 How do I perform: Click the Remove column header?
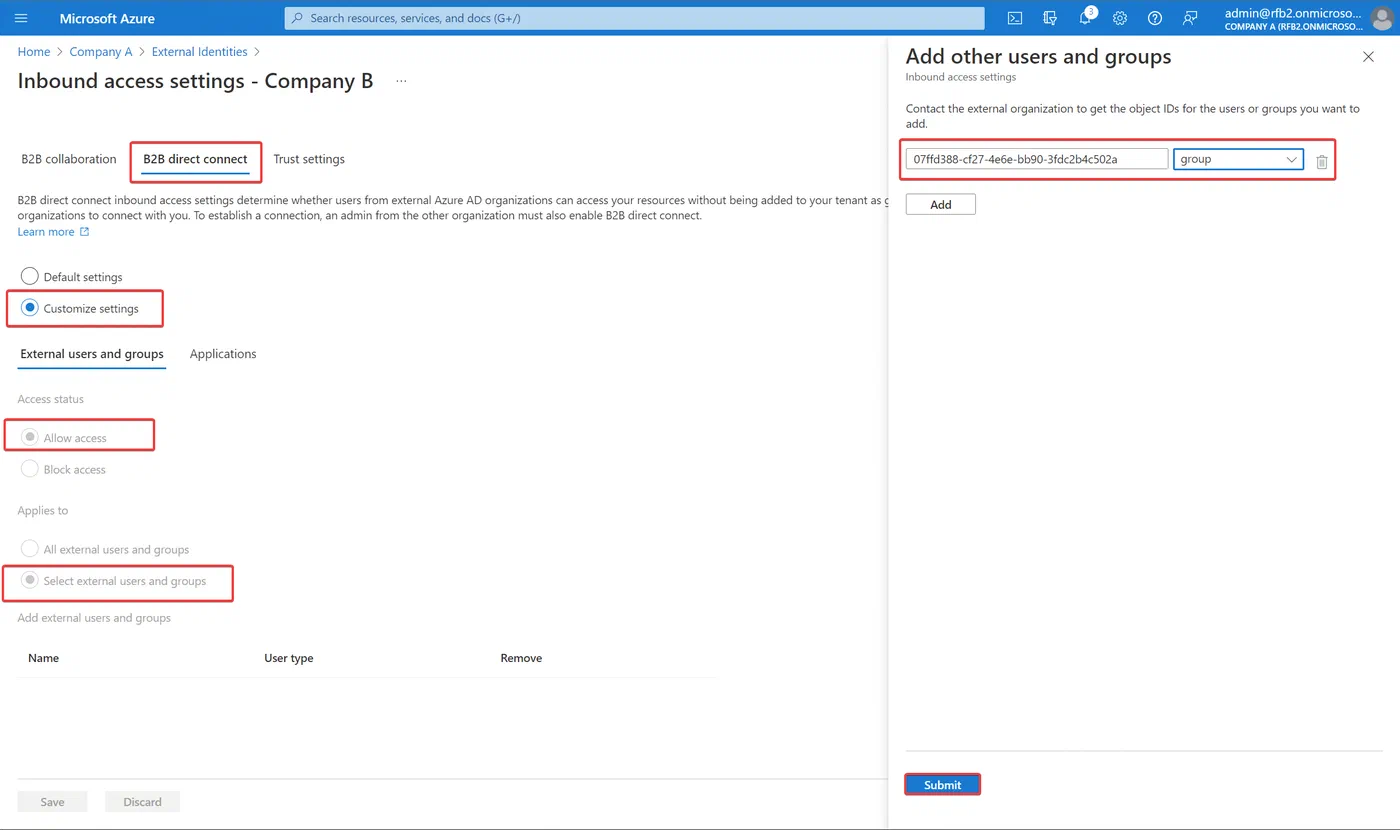click(x=521, y=658)
